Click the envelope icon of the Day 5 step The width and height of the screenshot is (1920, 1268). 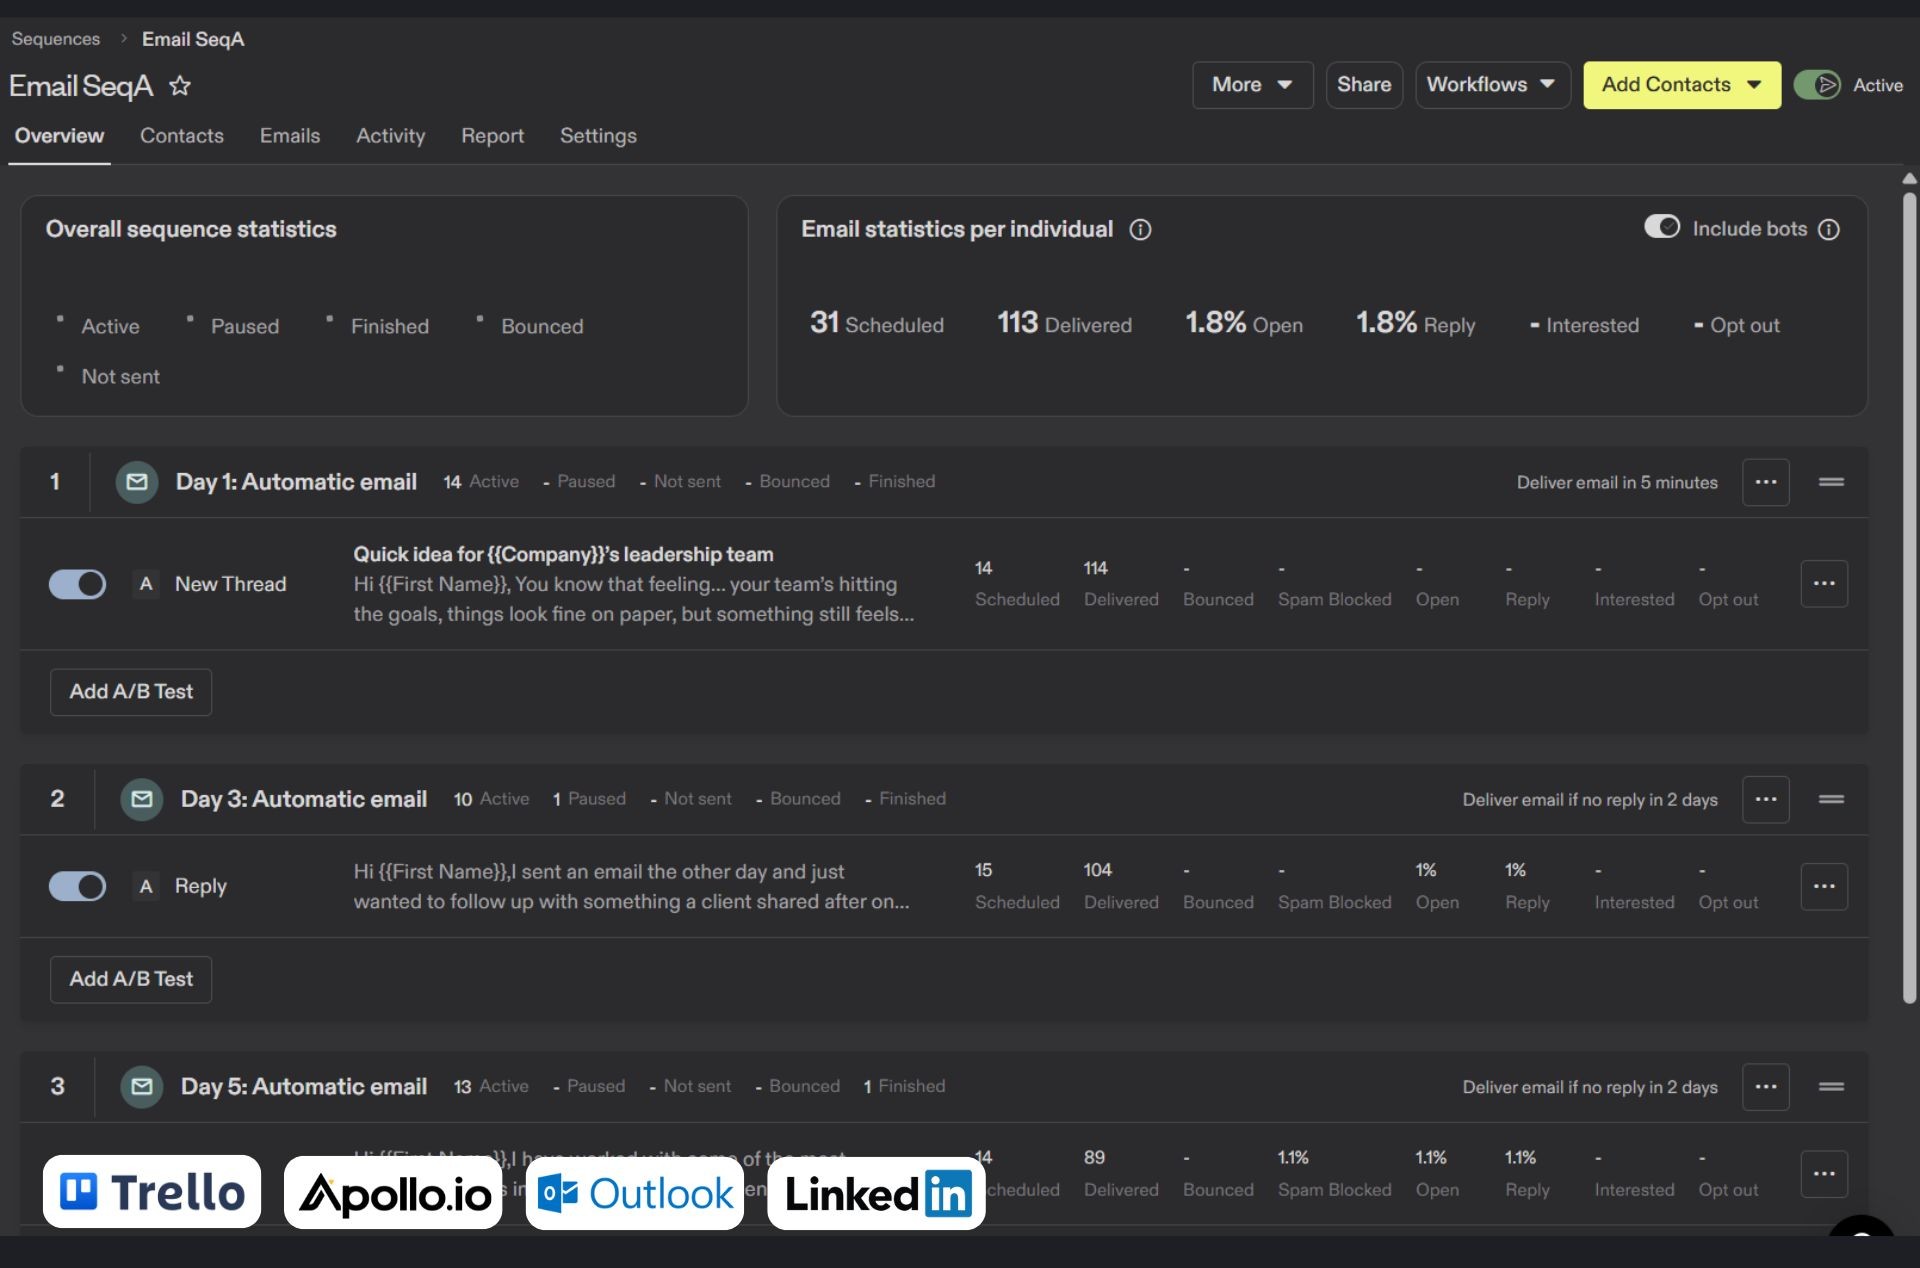pyautogui.click(x=142, y=1086)
